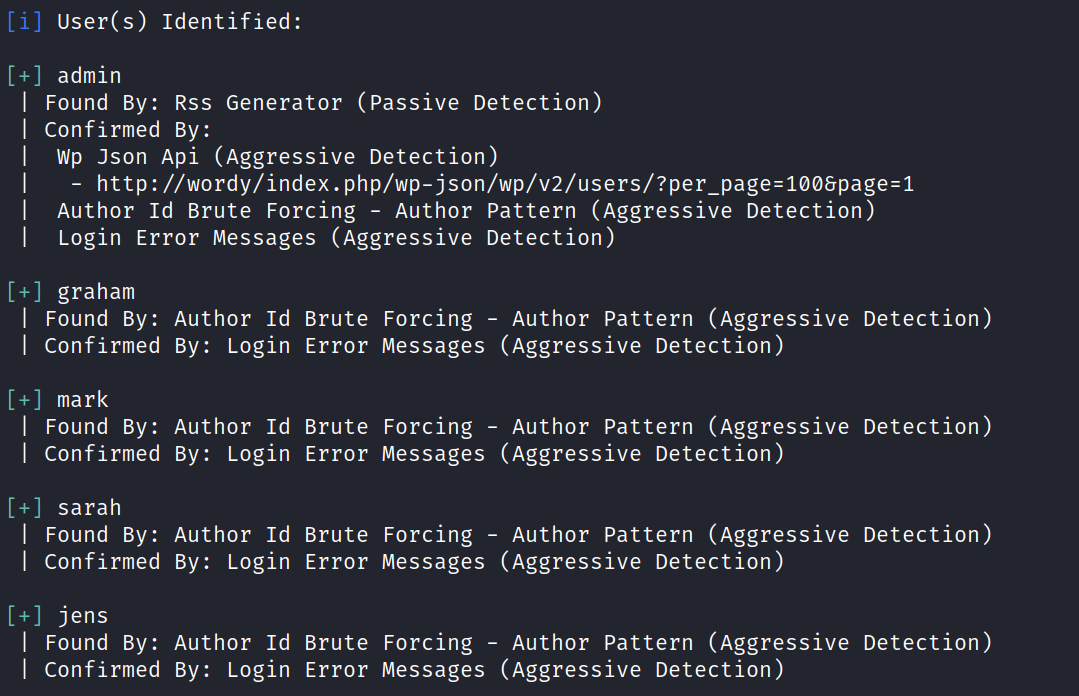
Task: Click the [+] marker beside graham
Action: tap(24, 291)
